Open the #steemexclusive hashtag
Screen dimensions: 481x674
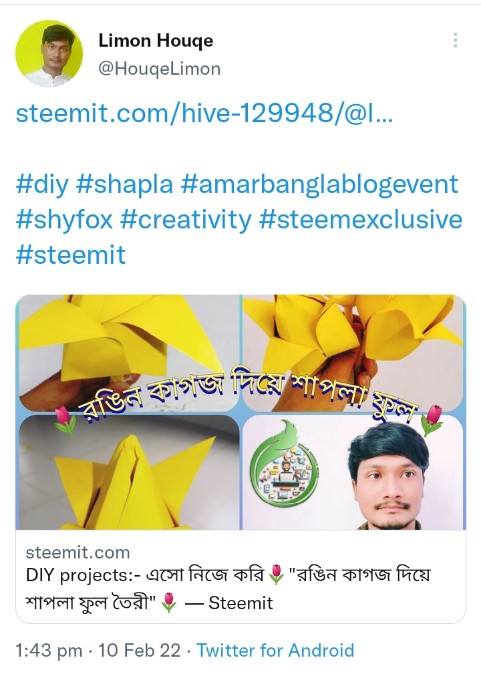click(x=361, y=220)
